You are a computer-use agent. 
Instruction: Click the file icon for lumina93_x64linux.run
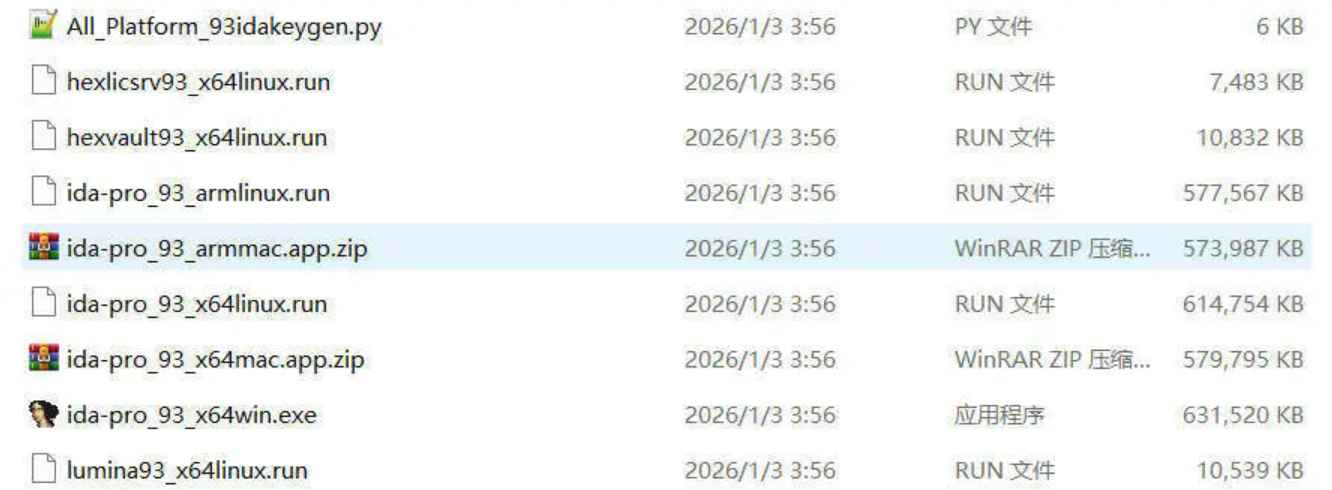point(42,469)
